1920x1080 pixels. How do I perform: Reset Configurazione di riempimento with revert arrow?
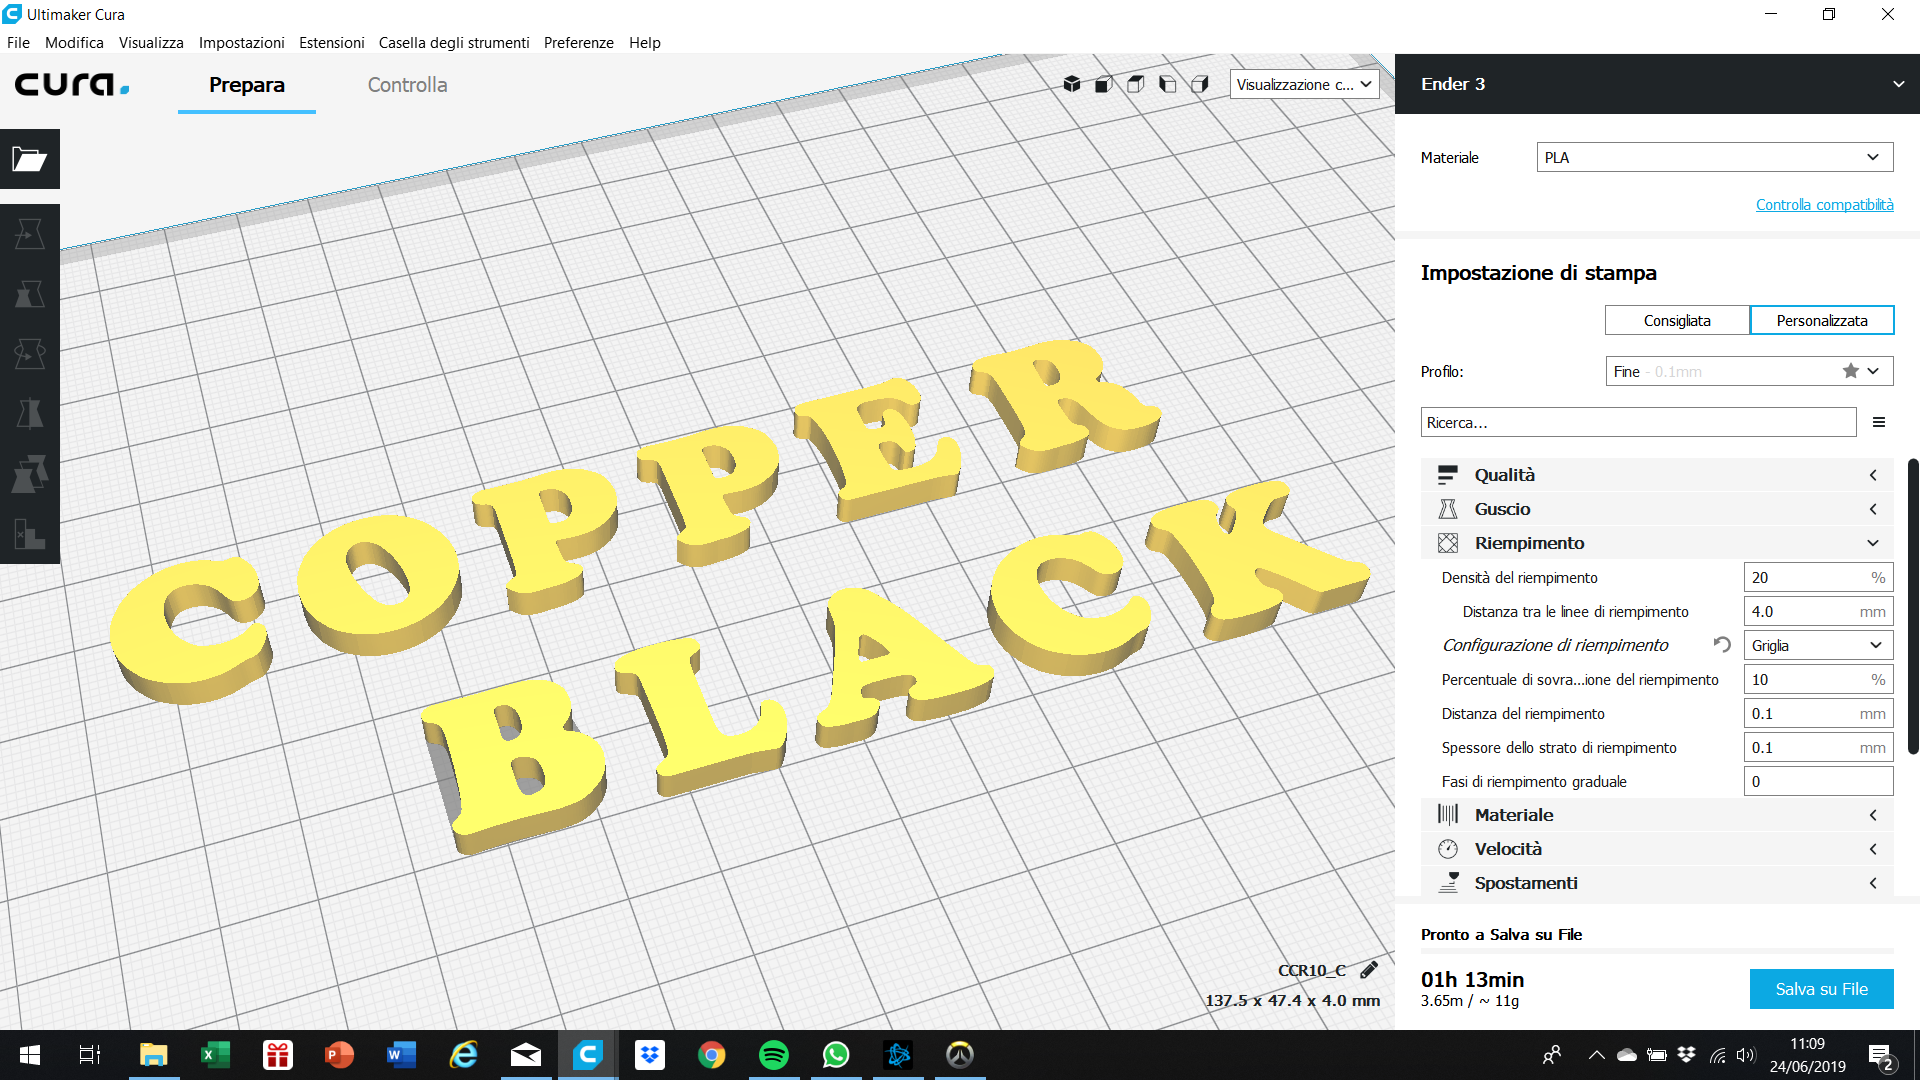point(1722,645)
